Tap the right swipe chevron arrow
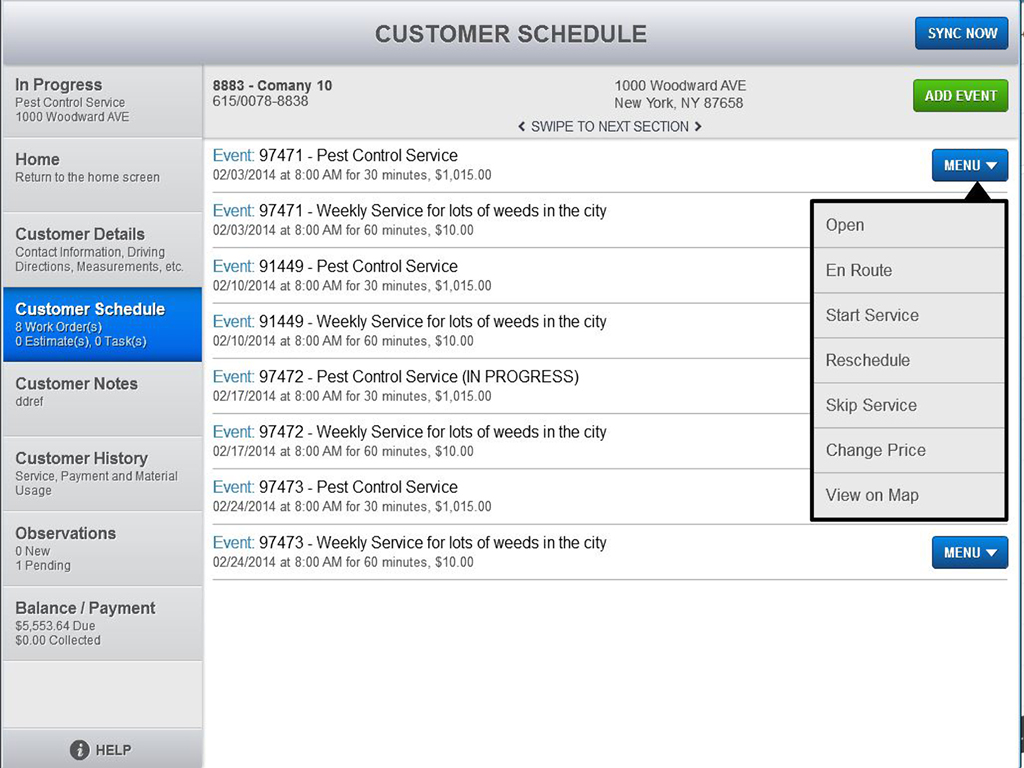1024x768 pixels. [x=698, y=126]
